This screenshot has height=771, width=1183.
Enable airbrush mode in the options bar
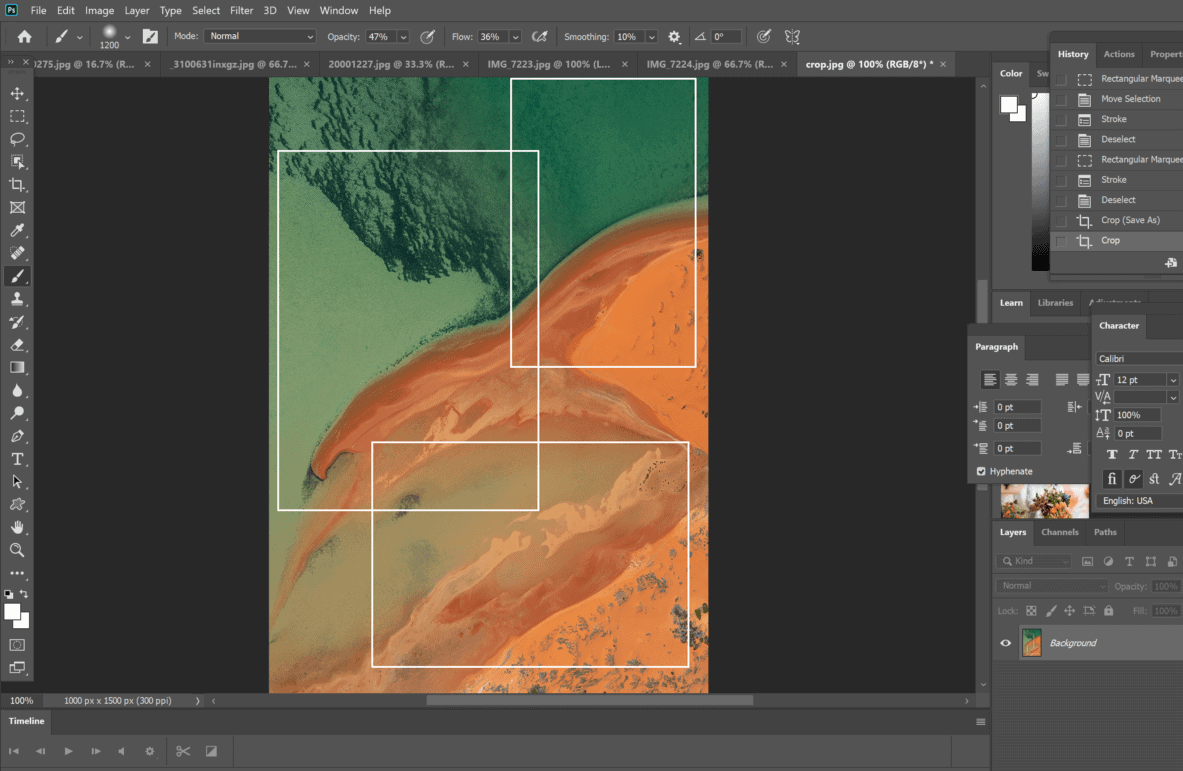point(540,35)
